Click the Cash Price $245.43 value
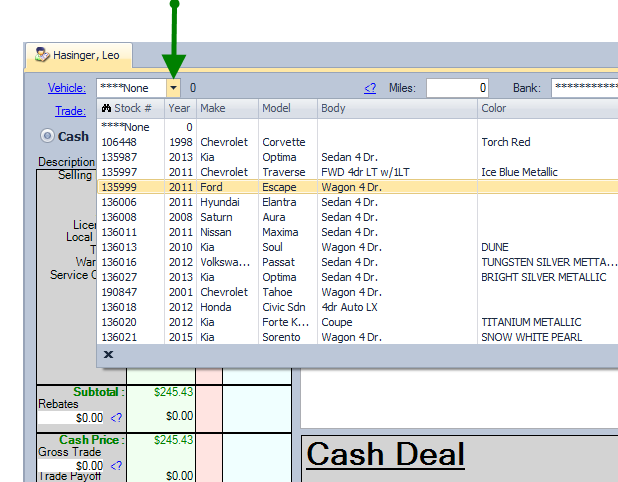Screen dimensions: 618x482 173,440
